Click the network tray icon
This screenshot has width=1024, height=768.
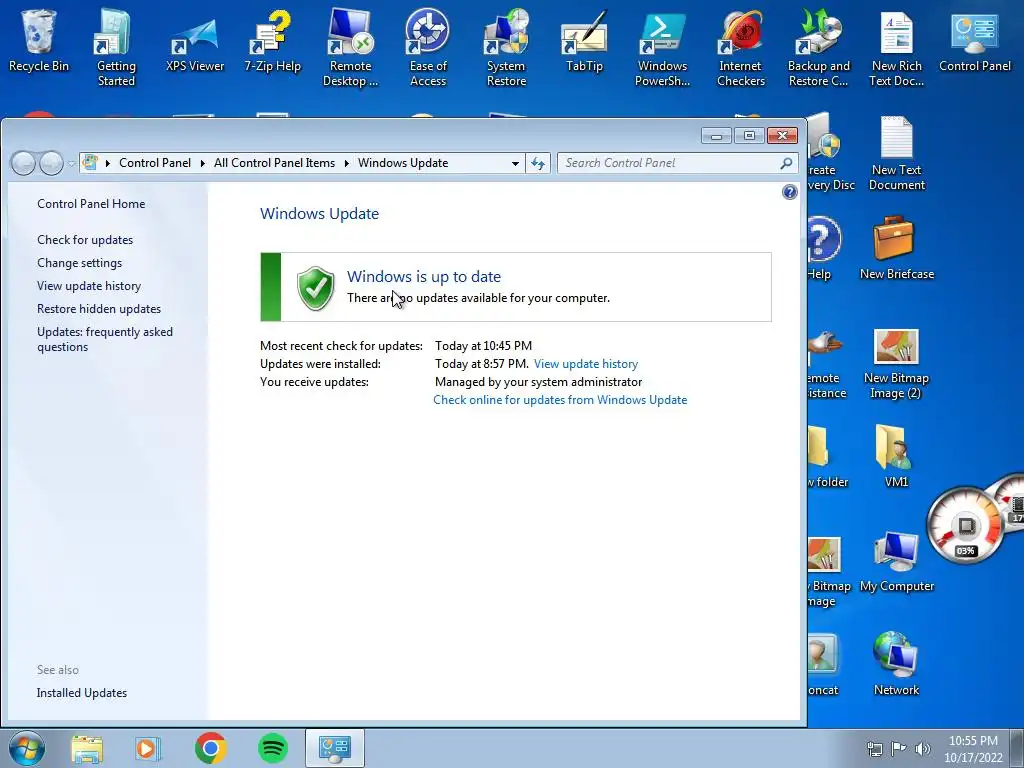(x=874, y=748)
